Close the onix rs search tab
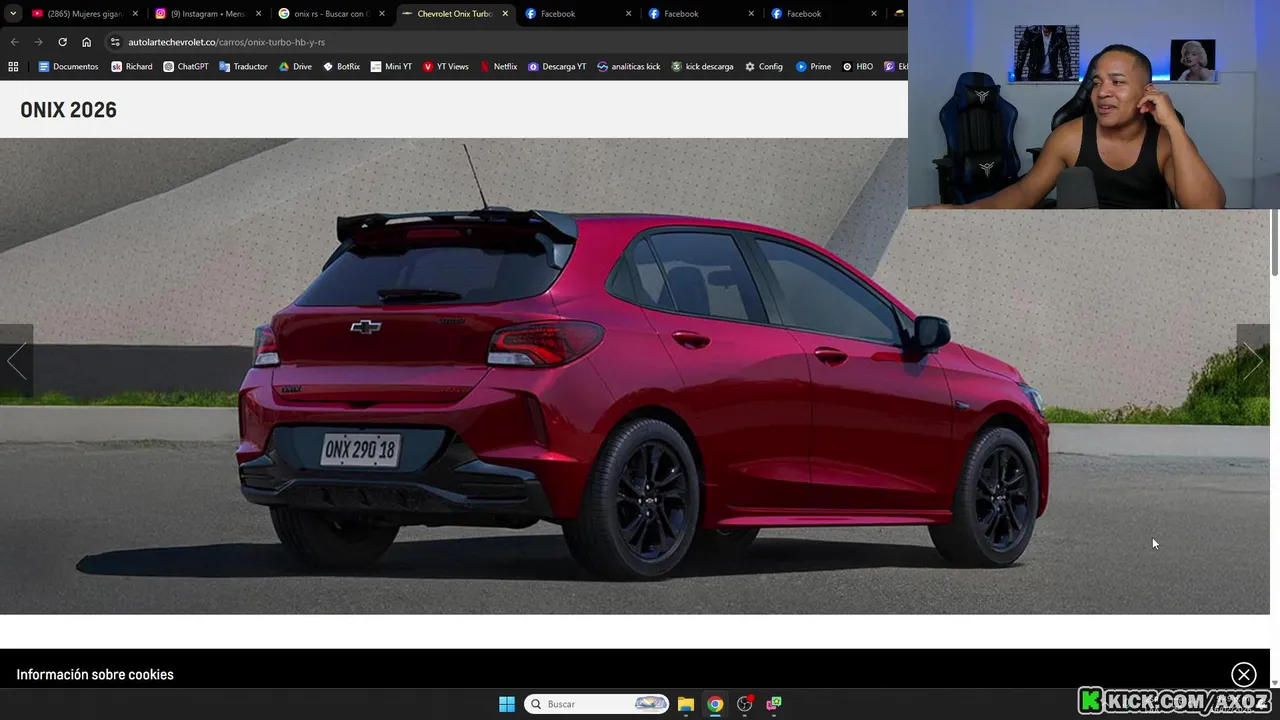The height and width of the screenshot is (720, 1280). click(382, 14)
